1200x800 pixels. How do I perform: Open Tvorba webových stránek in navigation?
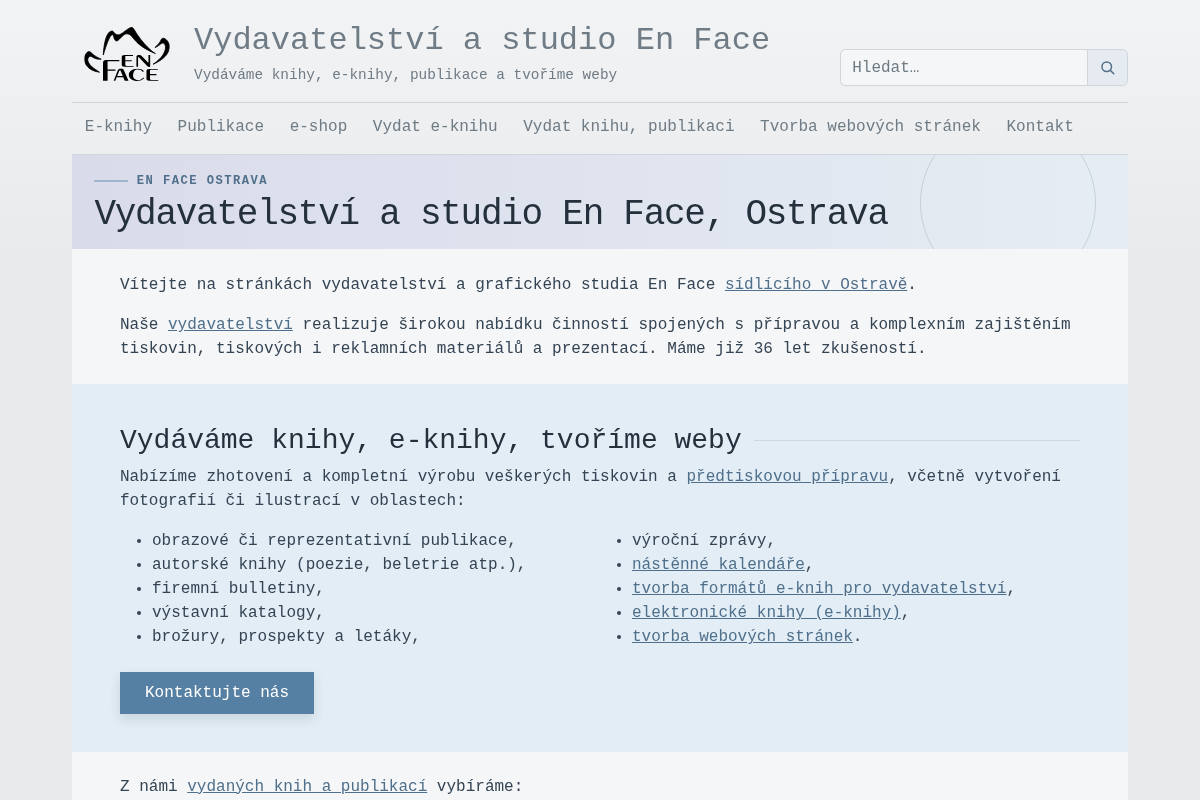[x=870, y=127]
